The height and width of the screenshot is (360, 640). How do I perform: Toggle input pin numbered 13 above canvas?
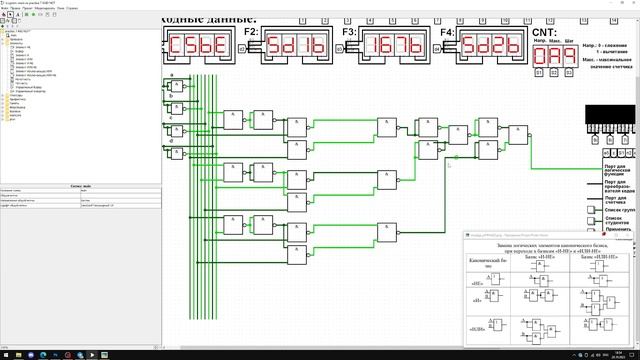tap(584, 20)
